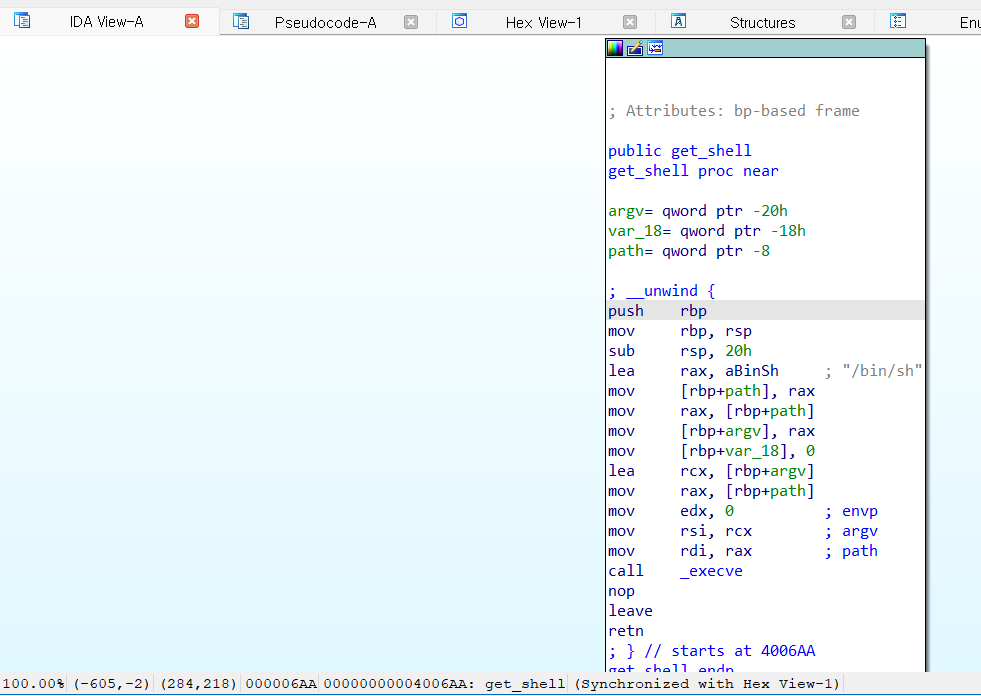Click the Structures tab icon

point(678,21)
